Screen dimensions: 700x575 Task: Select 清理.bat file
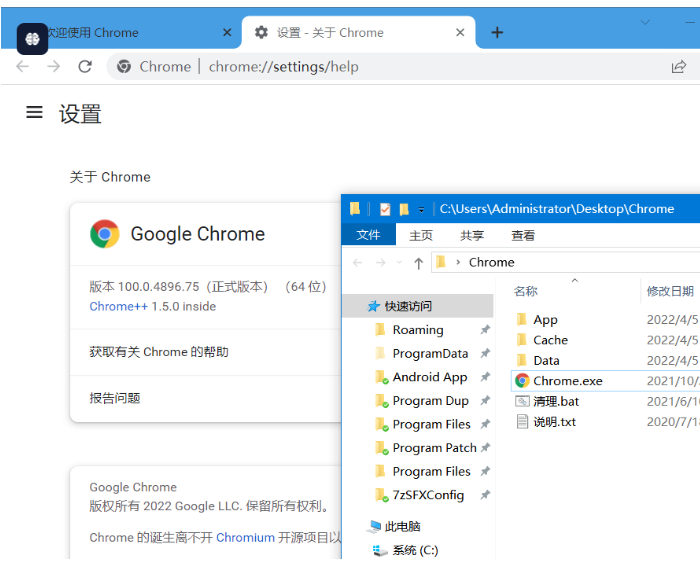(x=556, y=402)
